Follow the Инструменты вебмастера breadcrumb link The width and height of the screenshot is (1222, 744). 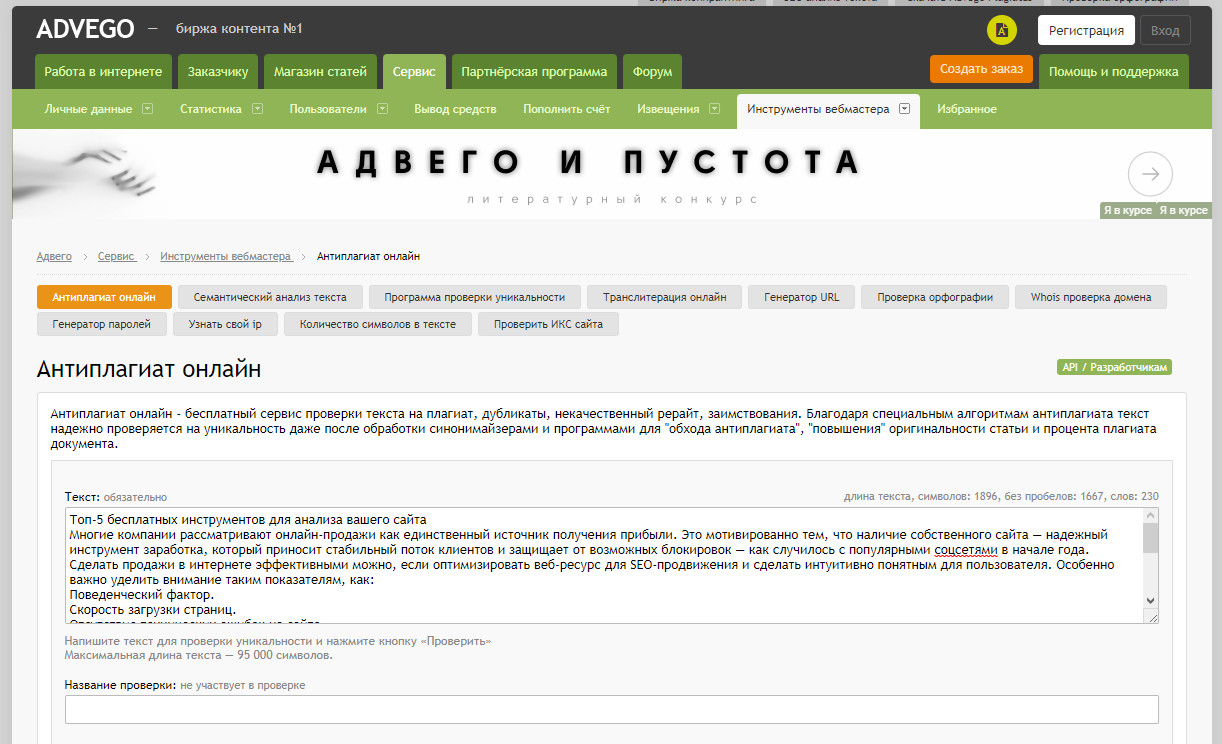coord(226,257)
